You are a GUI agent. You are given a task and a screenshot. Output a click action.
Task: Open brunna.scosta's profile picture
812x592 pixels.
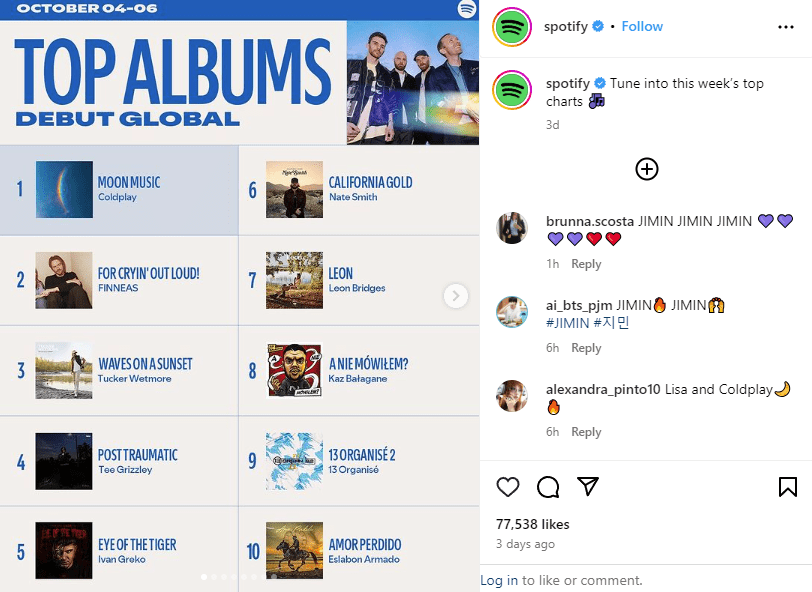click(x=512, y=228)
